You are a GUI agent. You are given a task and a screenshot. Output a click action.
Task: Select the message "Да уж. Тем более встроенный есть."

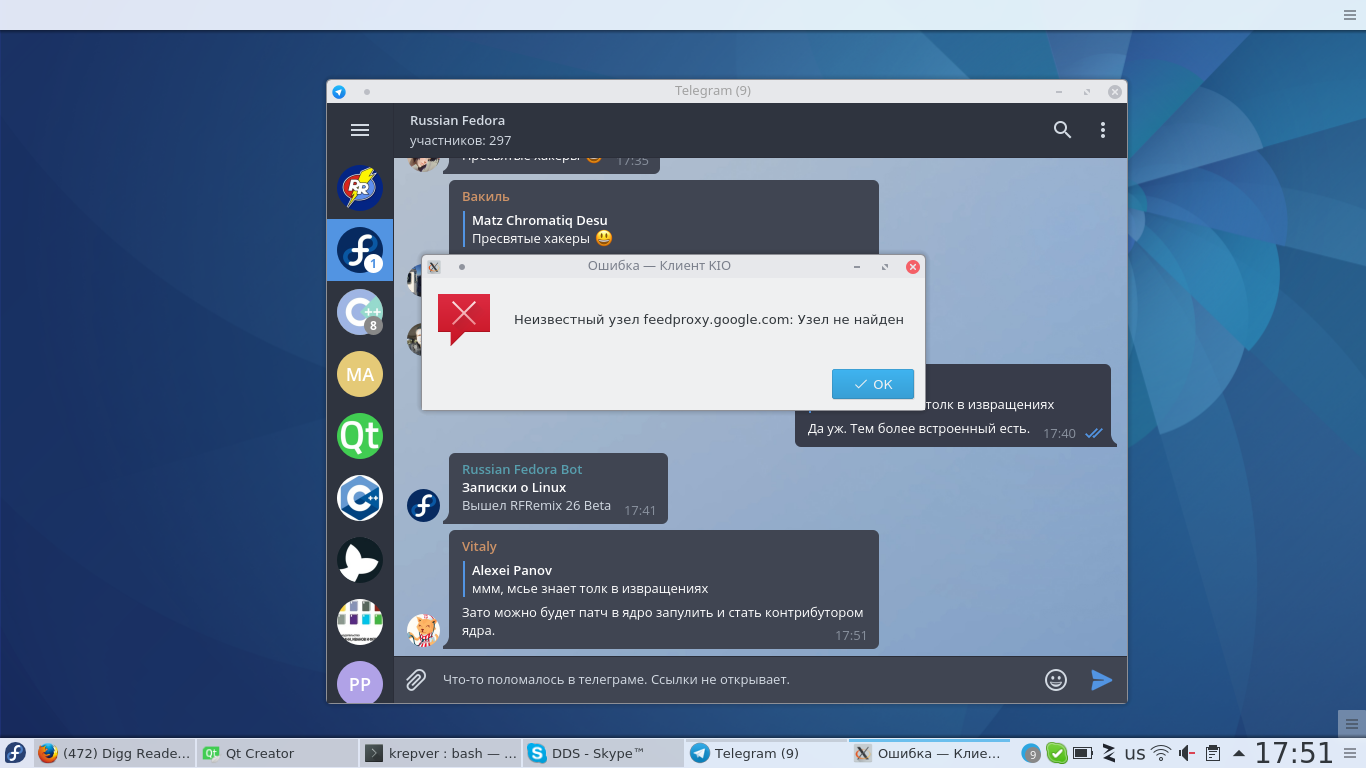[919, 429]
